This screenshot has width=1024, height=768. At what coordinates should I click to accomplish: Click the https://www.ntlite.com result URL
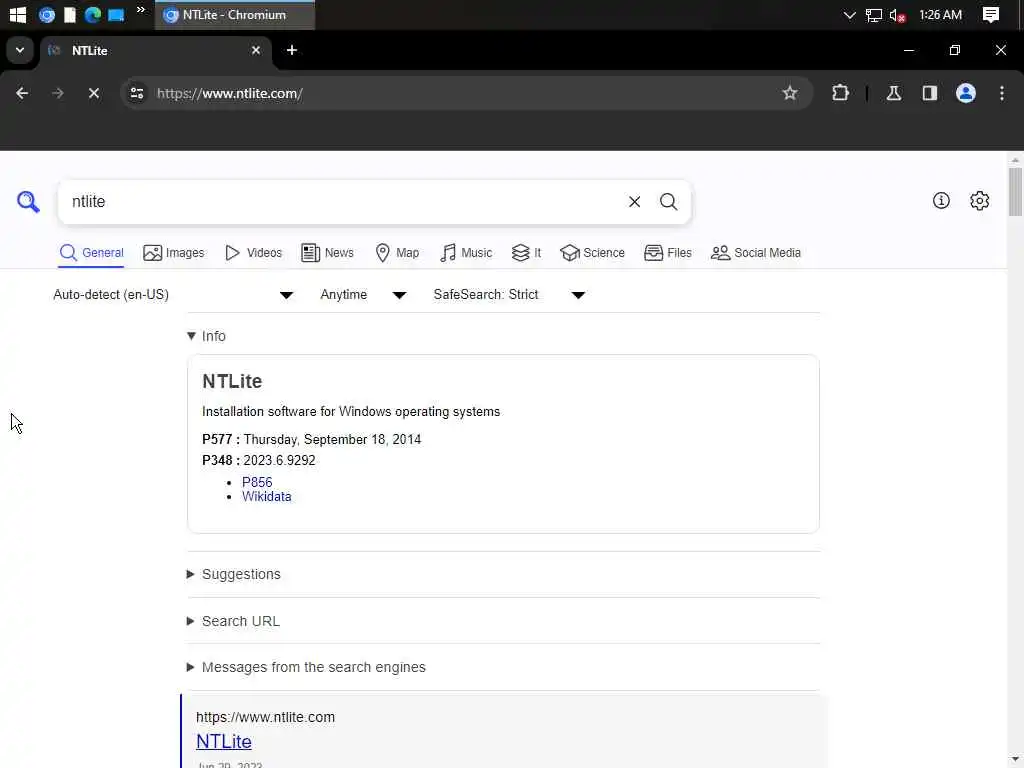(265, 717)
